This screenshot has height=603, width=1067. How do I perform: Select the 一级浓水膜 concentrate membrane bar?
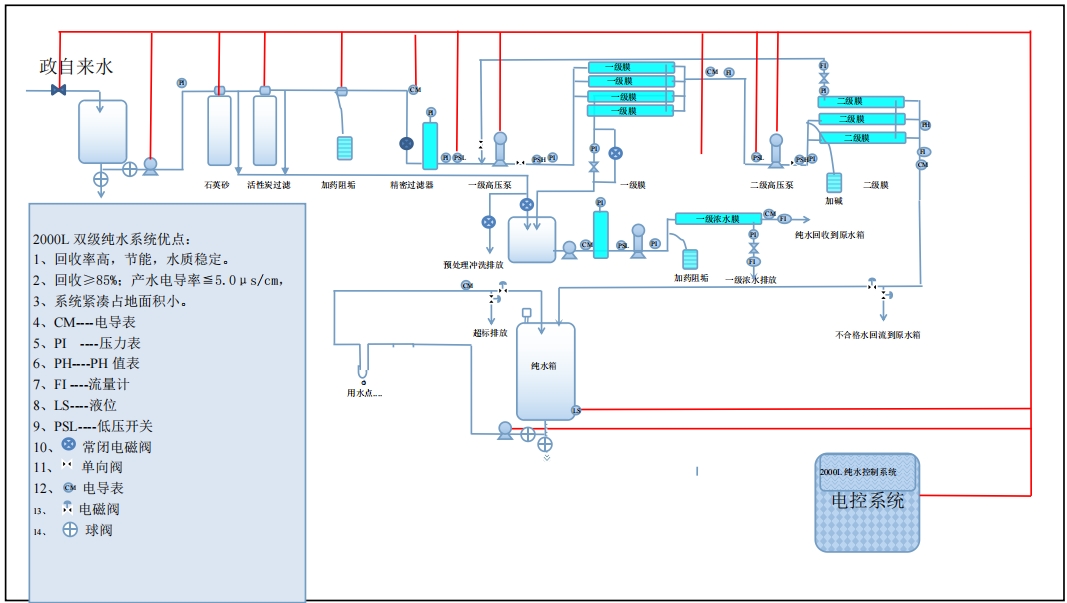717,219
